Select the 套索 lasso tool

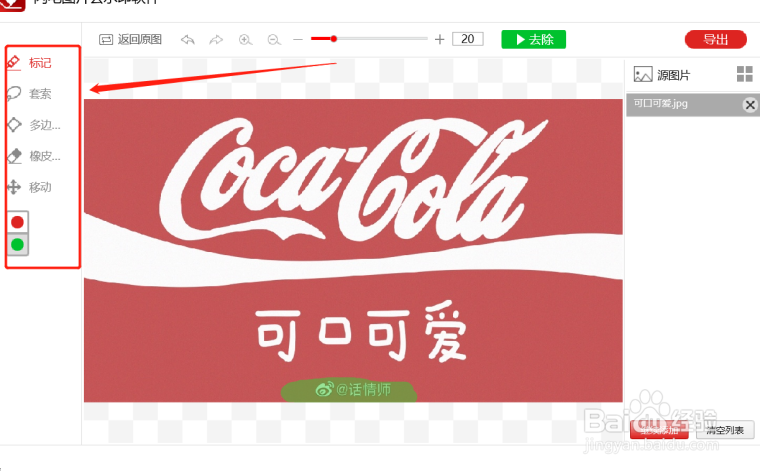click(30, 93)
